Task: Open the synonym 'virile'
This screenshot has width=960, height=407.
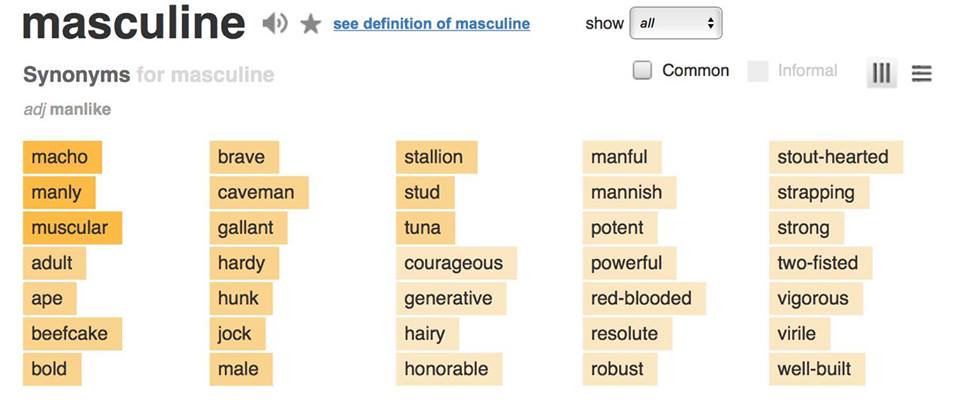Action: pyautogui.click(x=797, y=334)
